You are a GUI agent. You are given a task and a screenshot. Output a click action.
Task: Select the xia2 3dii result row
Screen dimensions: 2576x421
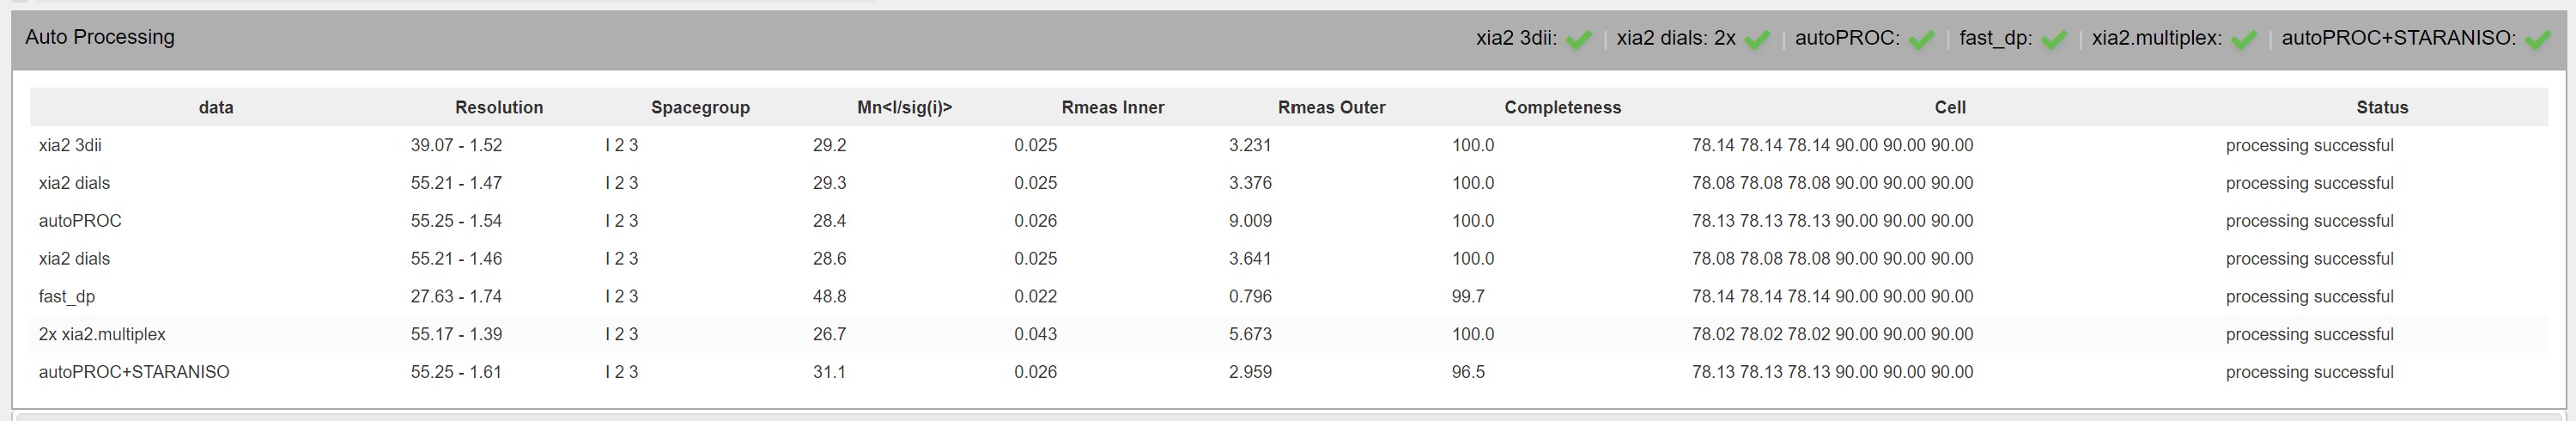click(1288, 145)
